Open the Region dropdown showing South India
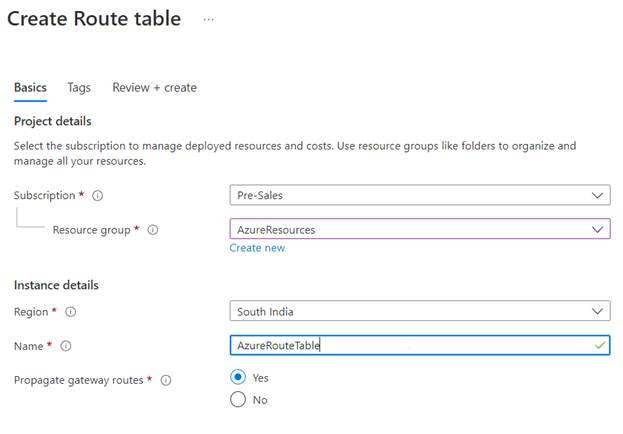The width and height of the screenshot is (623, 434). coord(420,311)
